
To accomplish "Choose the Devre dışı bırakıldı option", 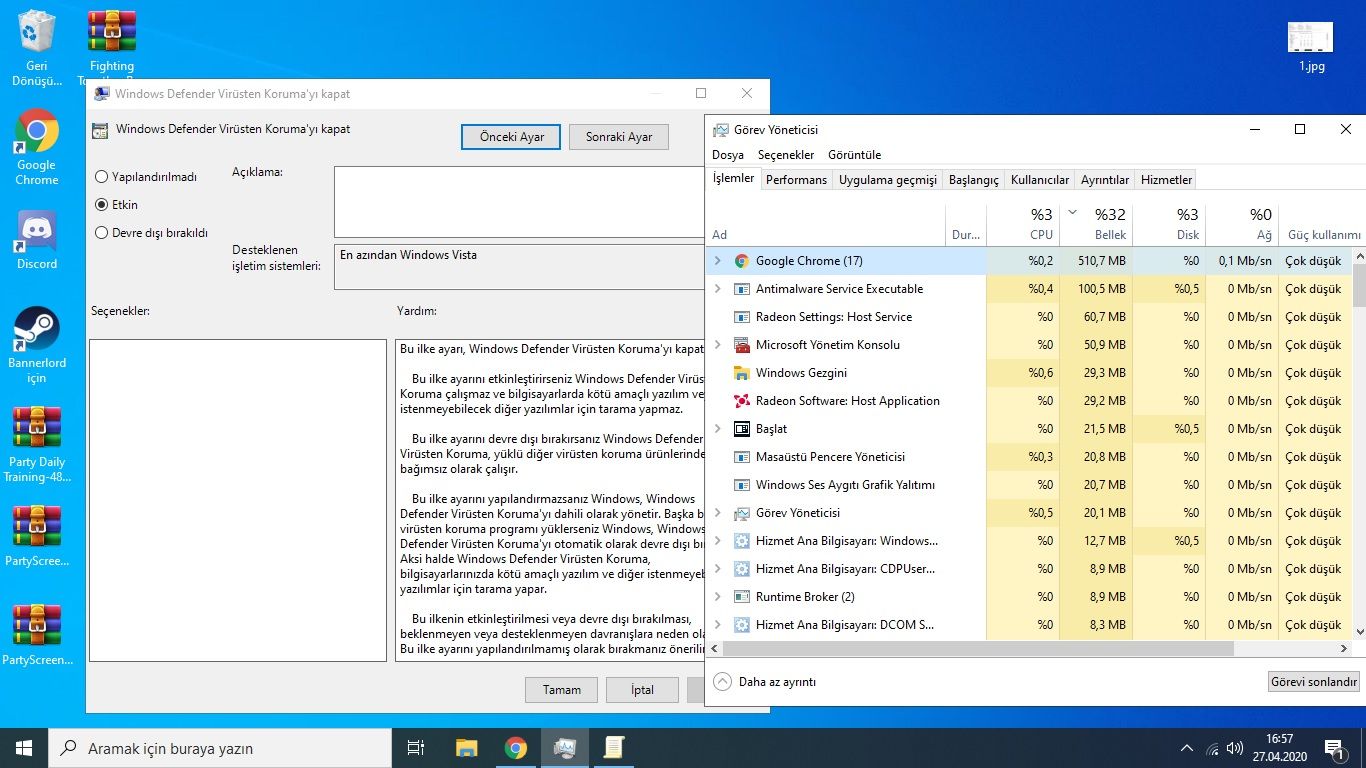I will pos(102,233).
